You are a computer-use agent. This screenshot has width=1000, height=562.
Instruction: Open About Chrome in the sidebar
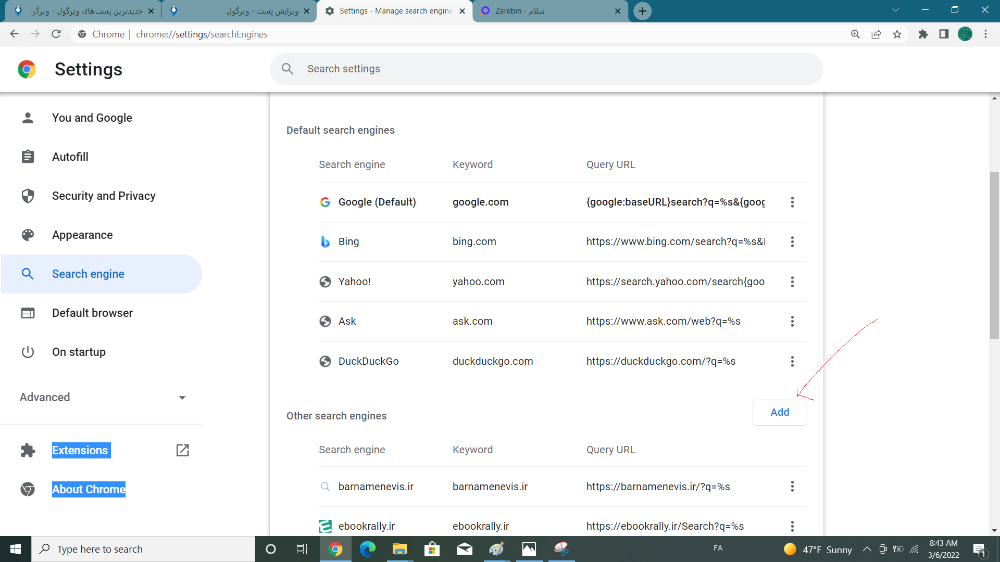(89, 489)
